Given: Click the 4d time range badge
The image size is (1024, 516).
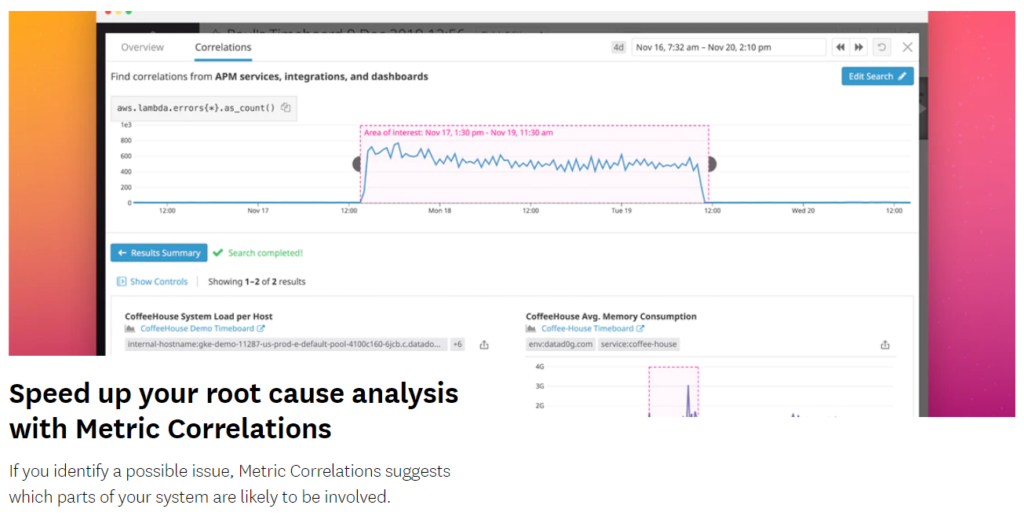Looking at the screenshot, I should tap(618, 48).
